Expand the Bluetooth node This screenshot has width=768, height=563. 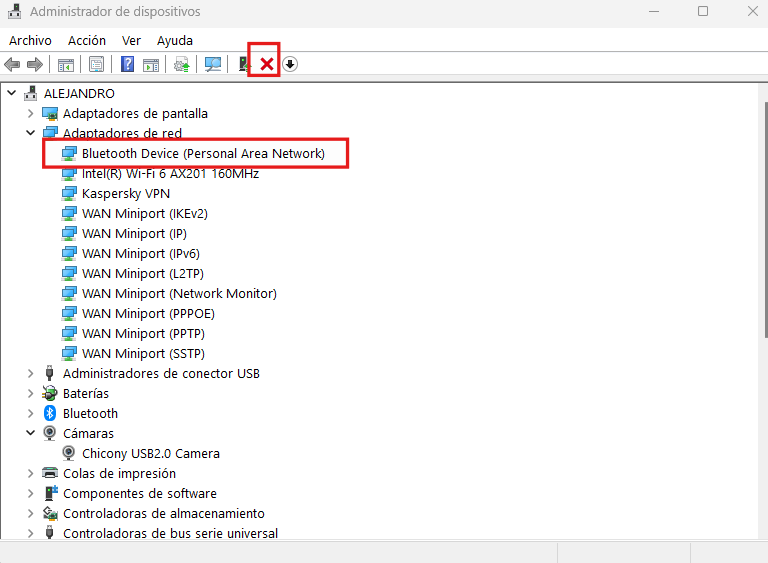point(30,414)
